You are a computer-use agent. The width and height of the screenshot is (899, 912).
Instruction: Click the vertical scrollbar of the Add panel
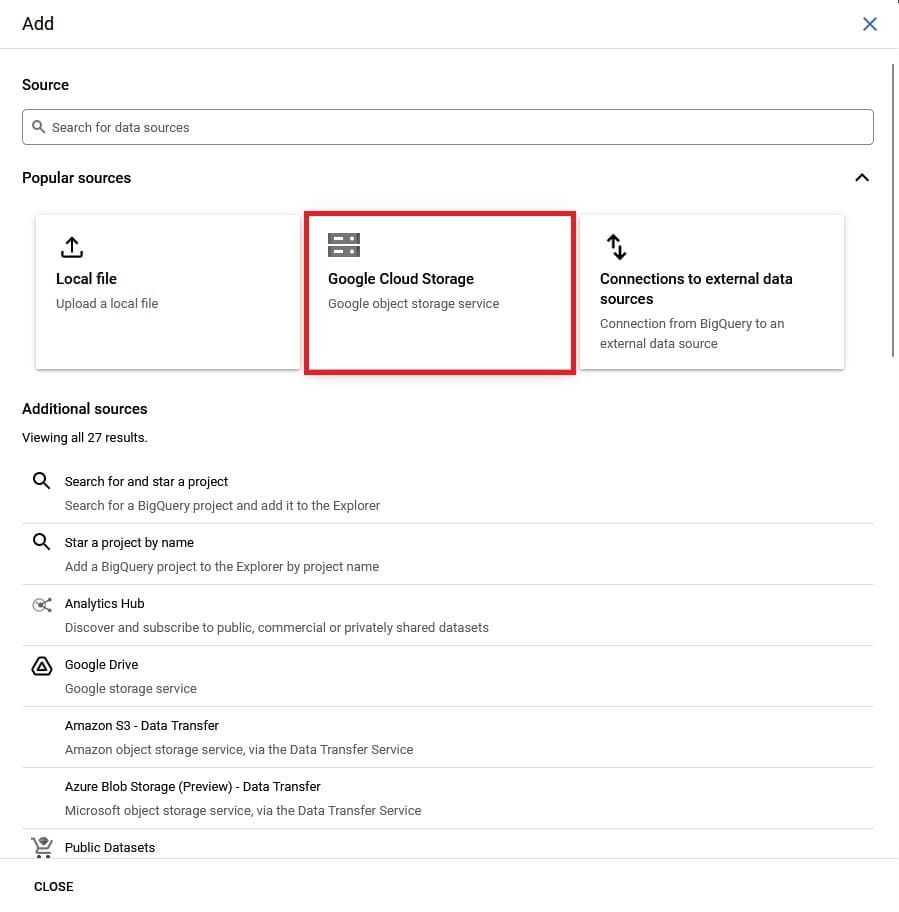[x=893, y=210]
